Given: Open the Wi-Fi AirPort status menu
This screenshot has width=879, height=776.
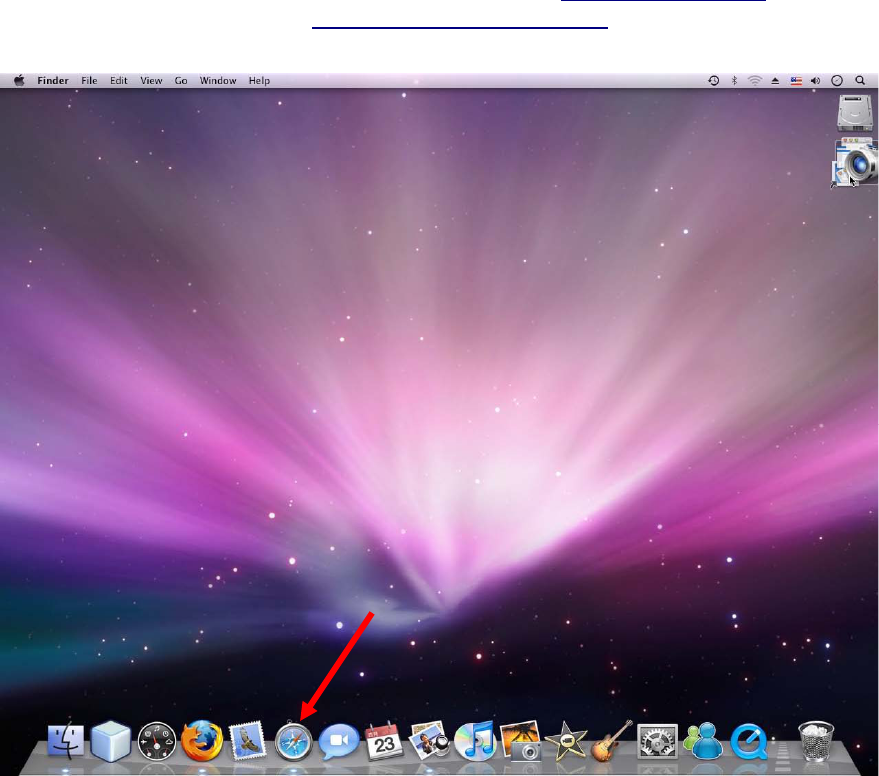Looking at the screenshot, I should point(755,81).
